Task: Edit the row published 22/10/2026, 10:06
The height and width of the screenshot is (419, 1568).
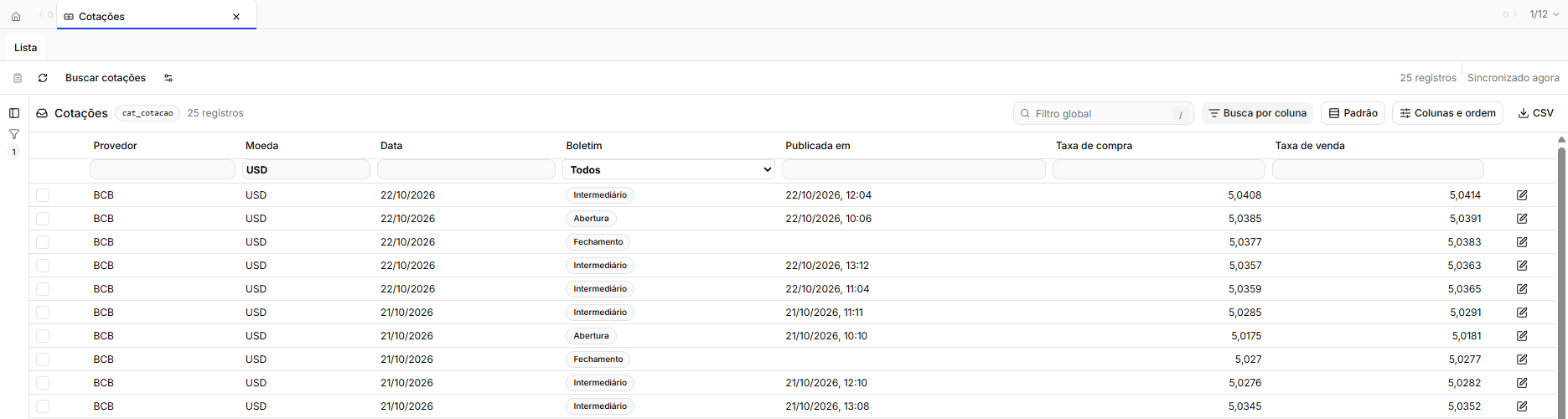Action: click(x=1522, y=218)
